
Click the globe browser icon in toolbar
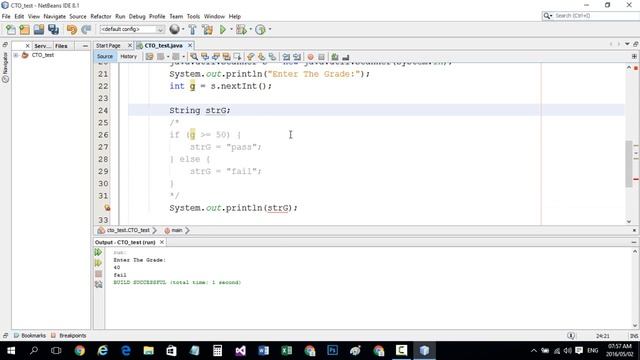coord(174,29)
